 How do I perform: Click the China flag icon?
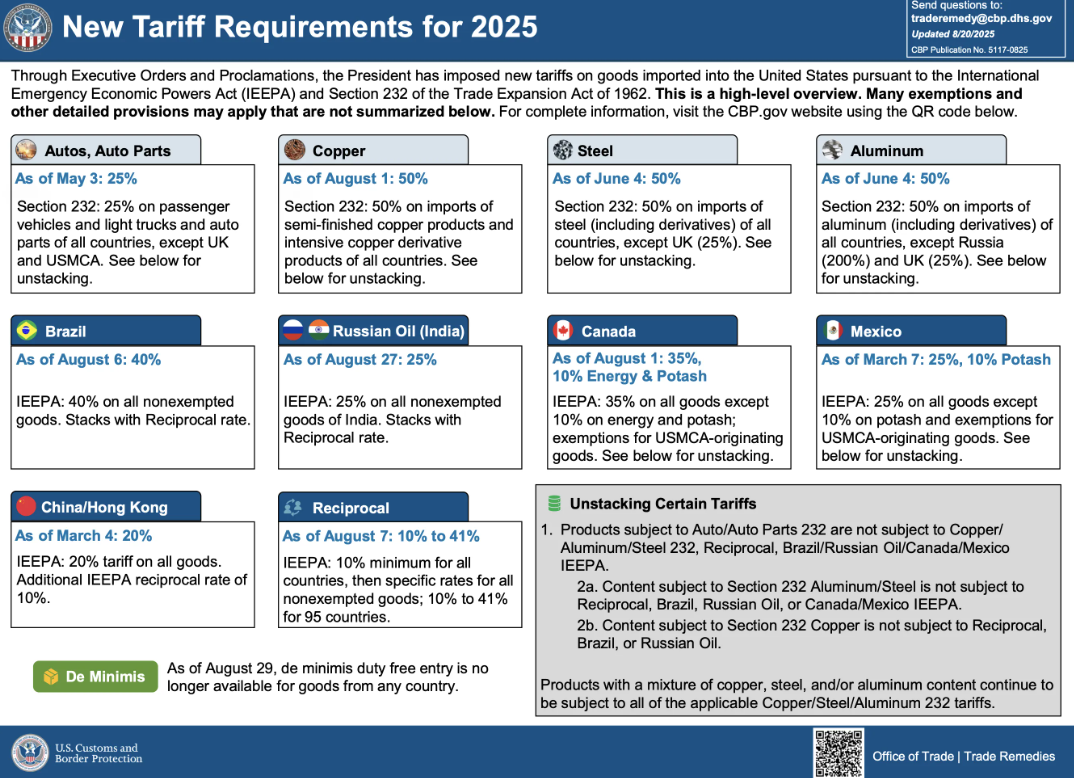[x=25, y=506]
